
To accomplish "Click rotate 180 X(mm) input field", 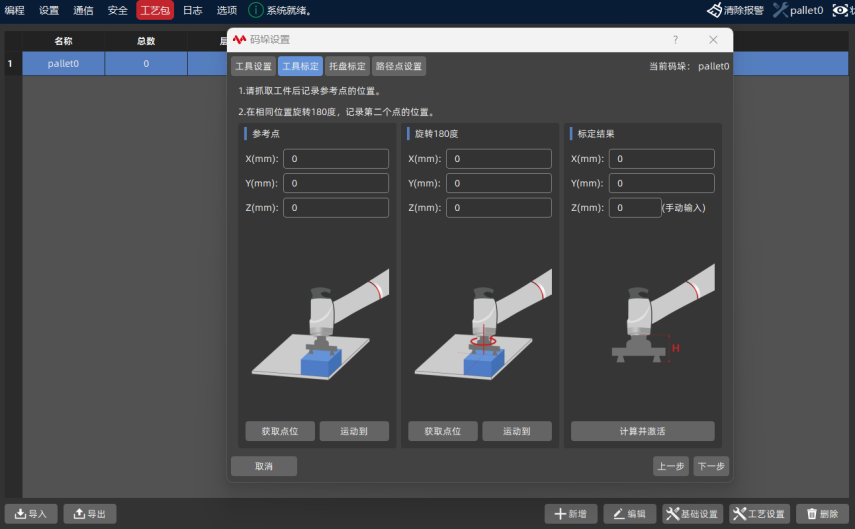I will pos(499,159).
